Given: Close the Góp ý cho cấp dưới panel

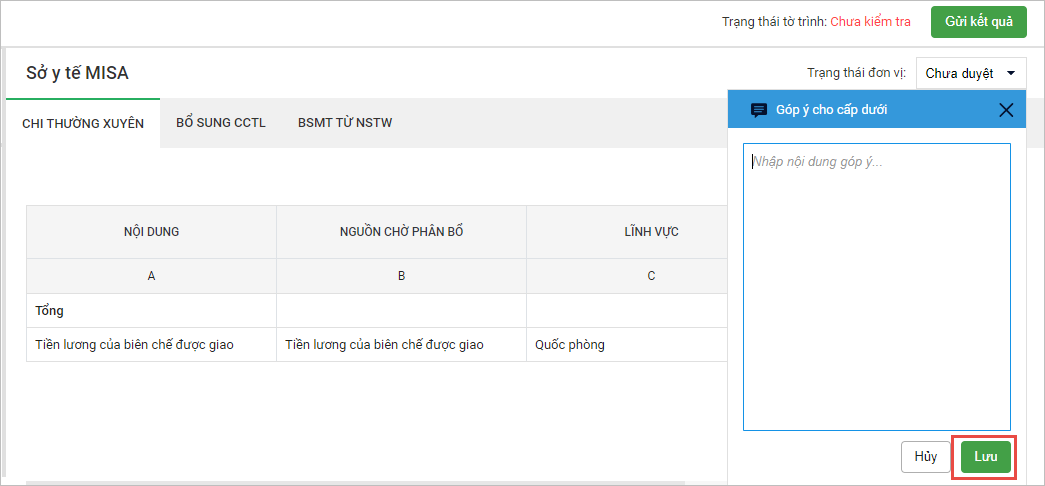Looking at the screenshot, I should click(1006, 110).
